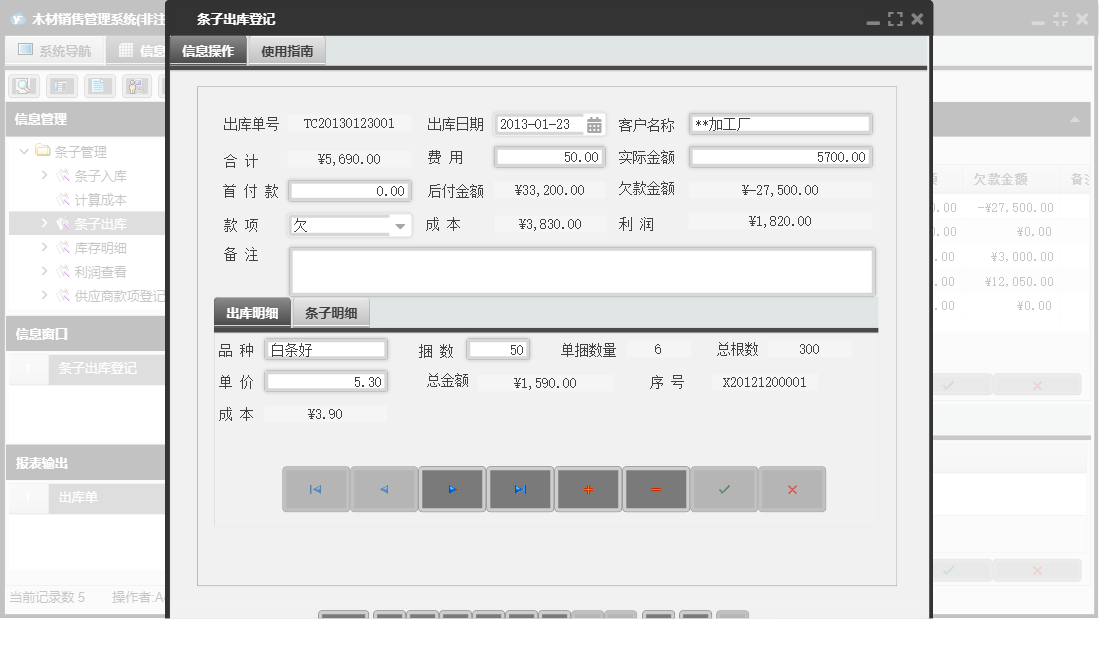Viewport: 1099px width, 655px height.
Task: Add a new record with the plus icon
Action: coord(588,489)
